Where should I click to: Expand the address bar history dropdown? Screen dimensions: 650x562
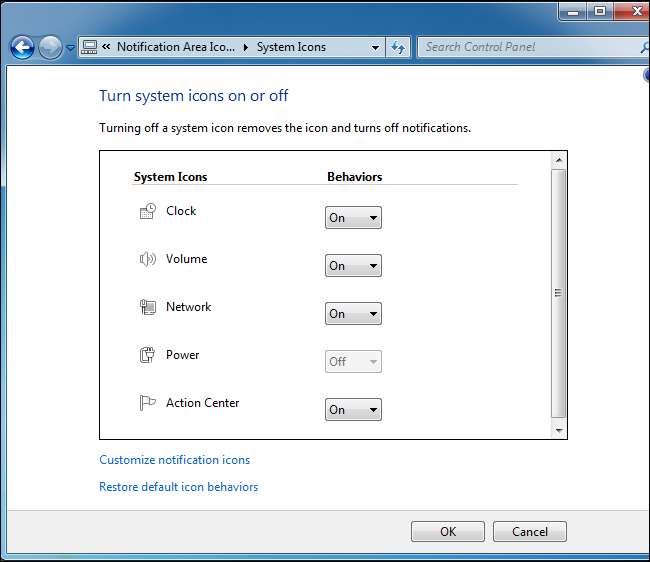(x=375, y=47)
